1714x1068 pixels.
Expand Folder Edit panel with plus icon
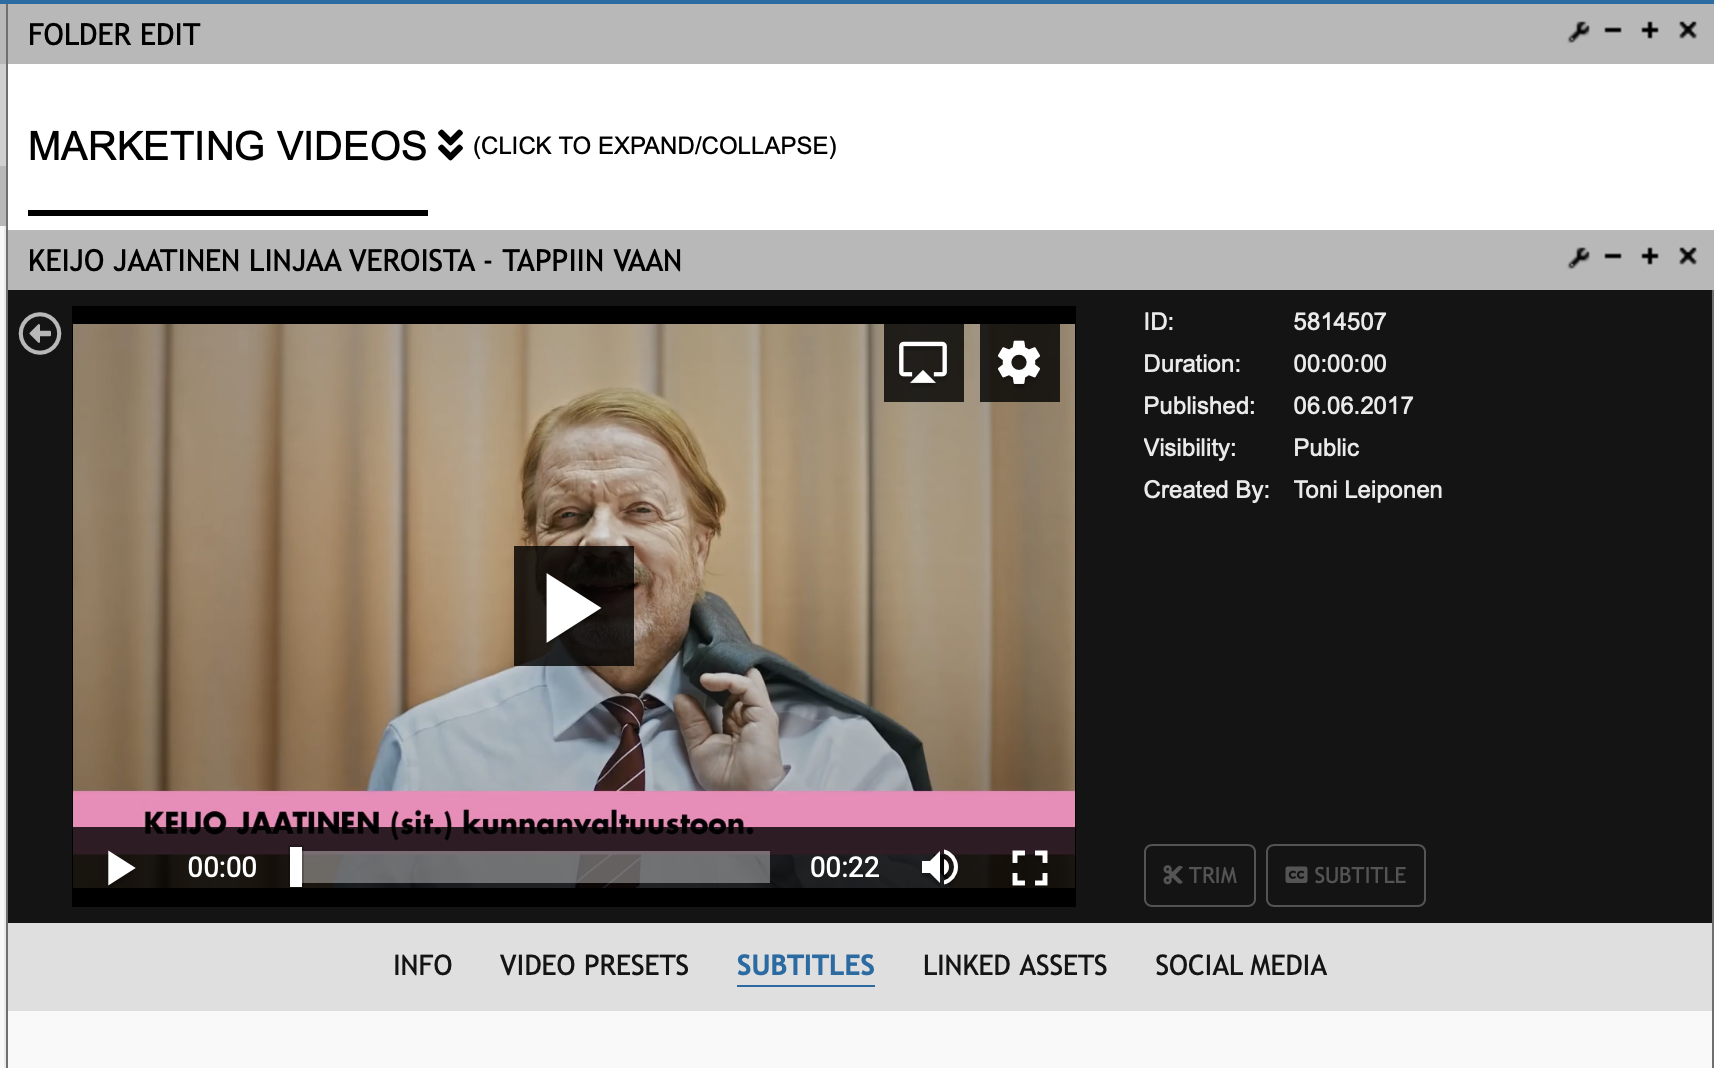click(x=1650, y=31)
